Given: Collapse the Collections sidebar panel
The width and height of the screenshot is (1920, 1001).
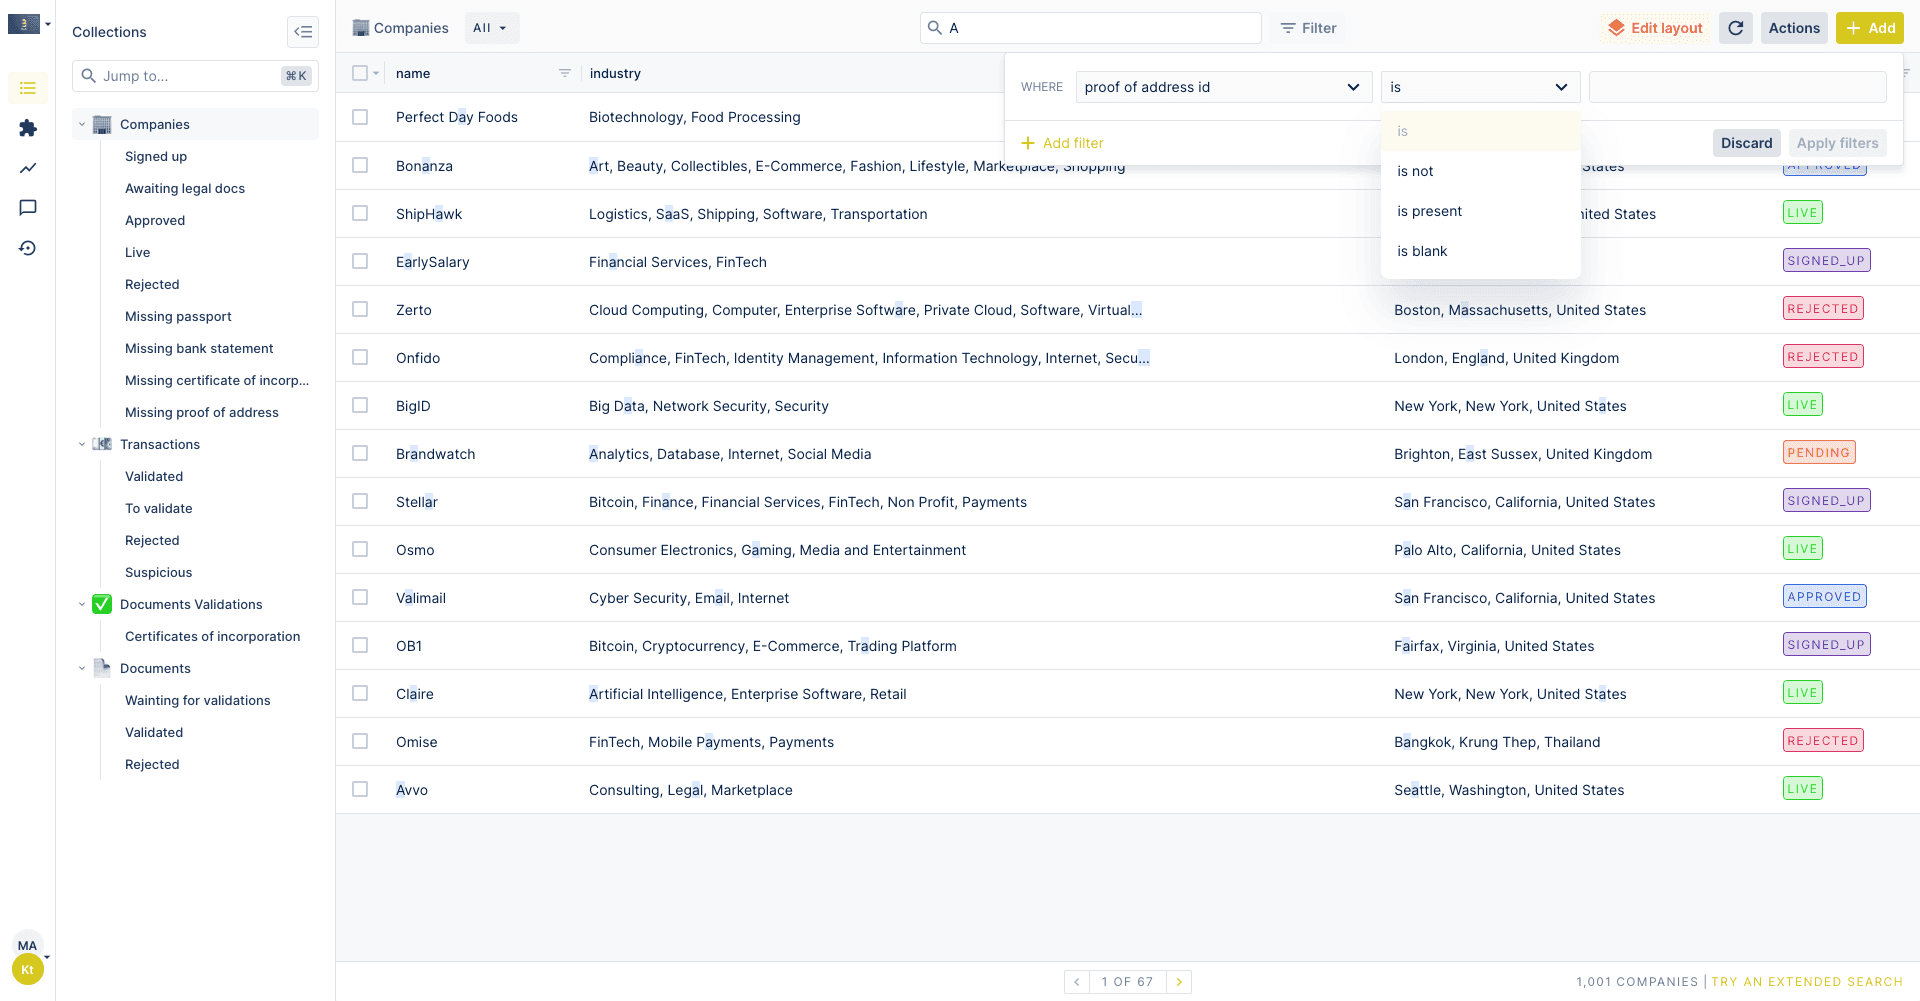Looking at the screenshot, I should pos(303,32).
